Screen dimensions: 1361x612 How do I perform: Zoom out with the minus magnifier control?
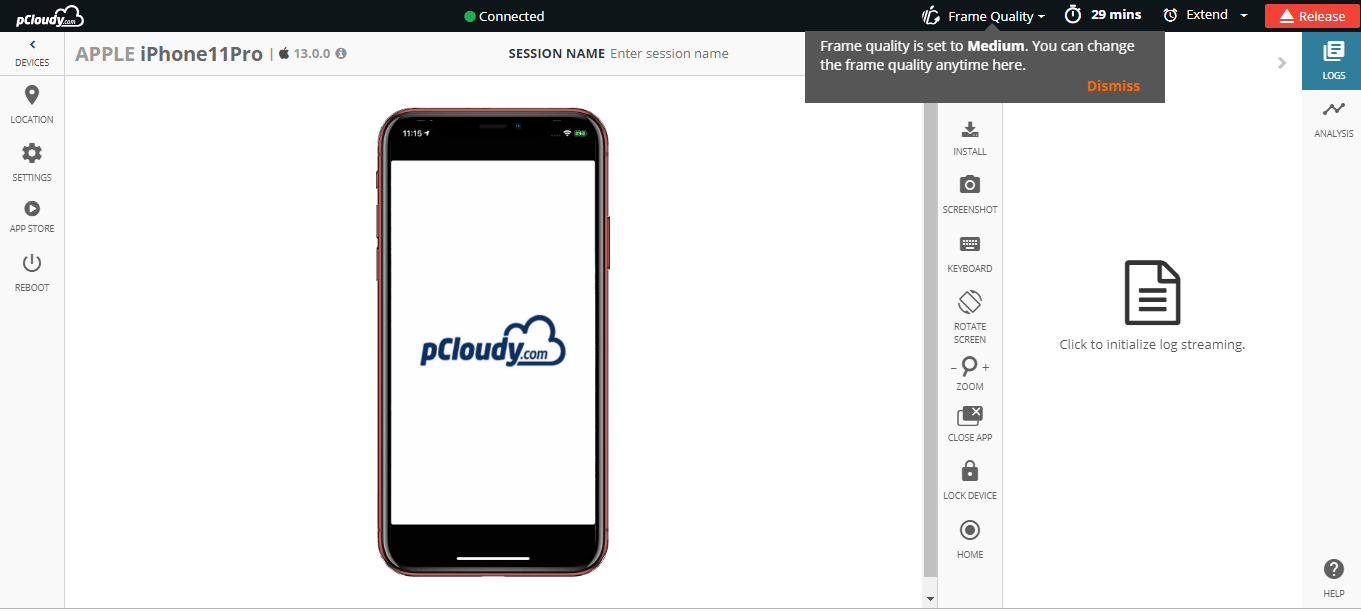(x=954, y=368)
